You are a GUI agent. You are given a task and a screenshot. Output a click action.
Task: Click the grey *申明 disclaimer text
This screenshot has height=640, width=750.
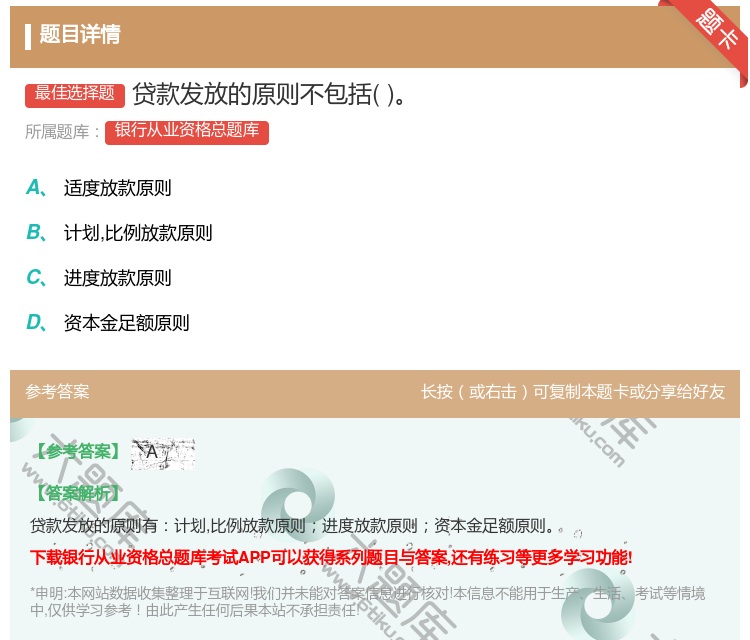367,601
